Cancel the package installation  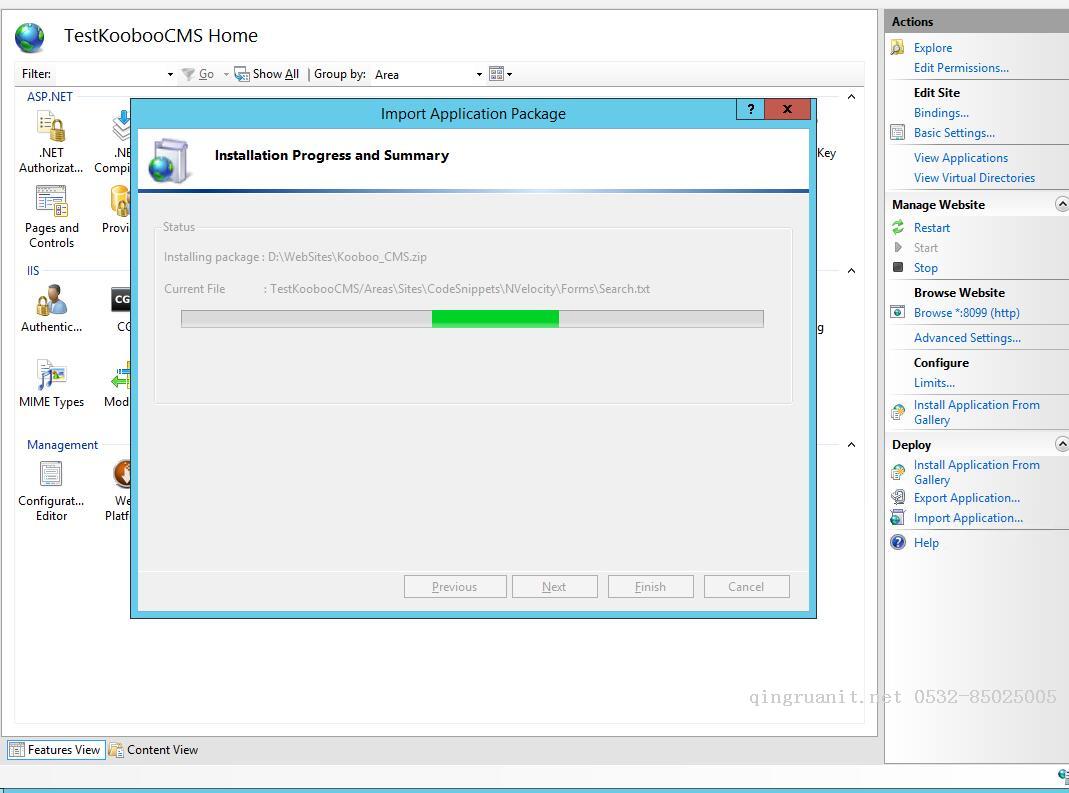point(747,586)
